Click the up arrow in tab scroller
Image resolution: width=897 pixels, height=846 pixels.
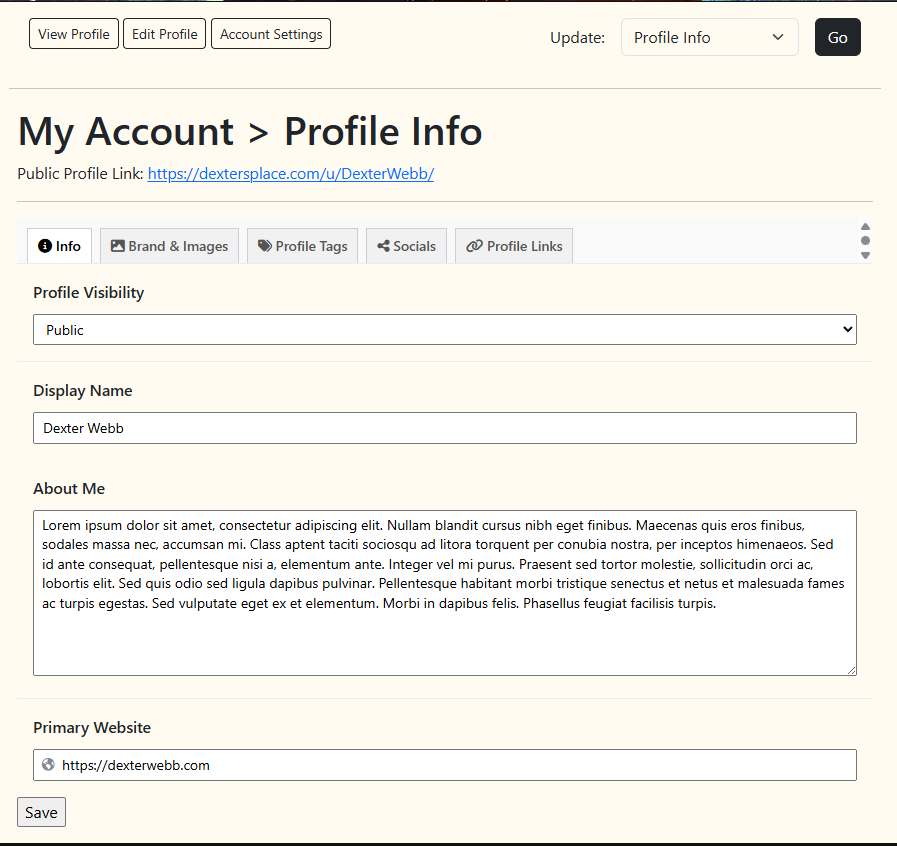(865, 227)
